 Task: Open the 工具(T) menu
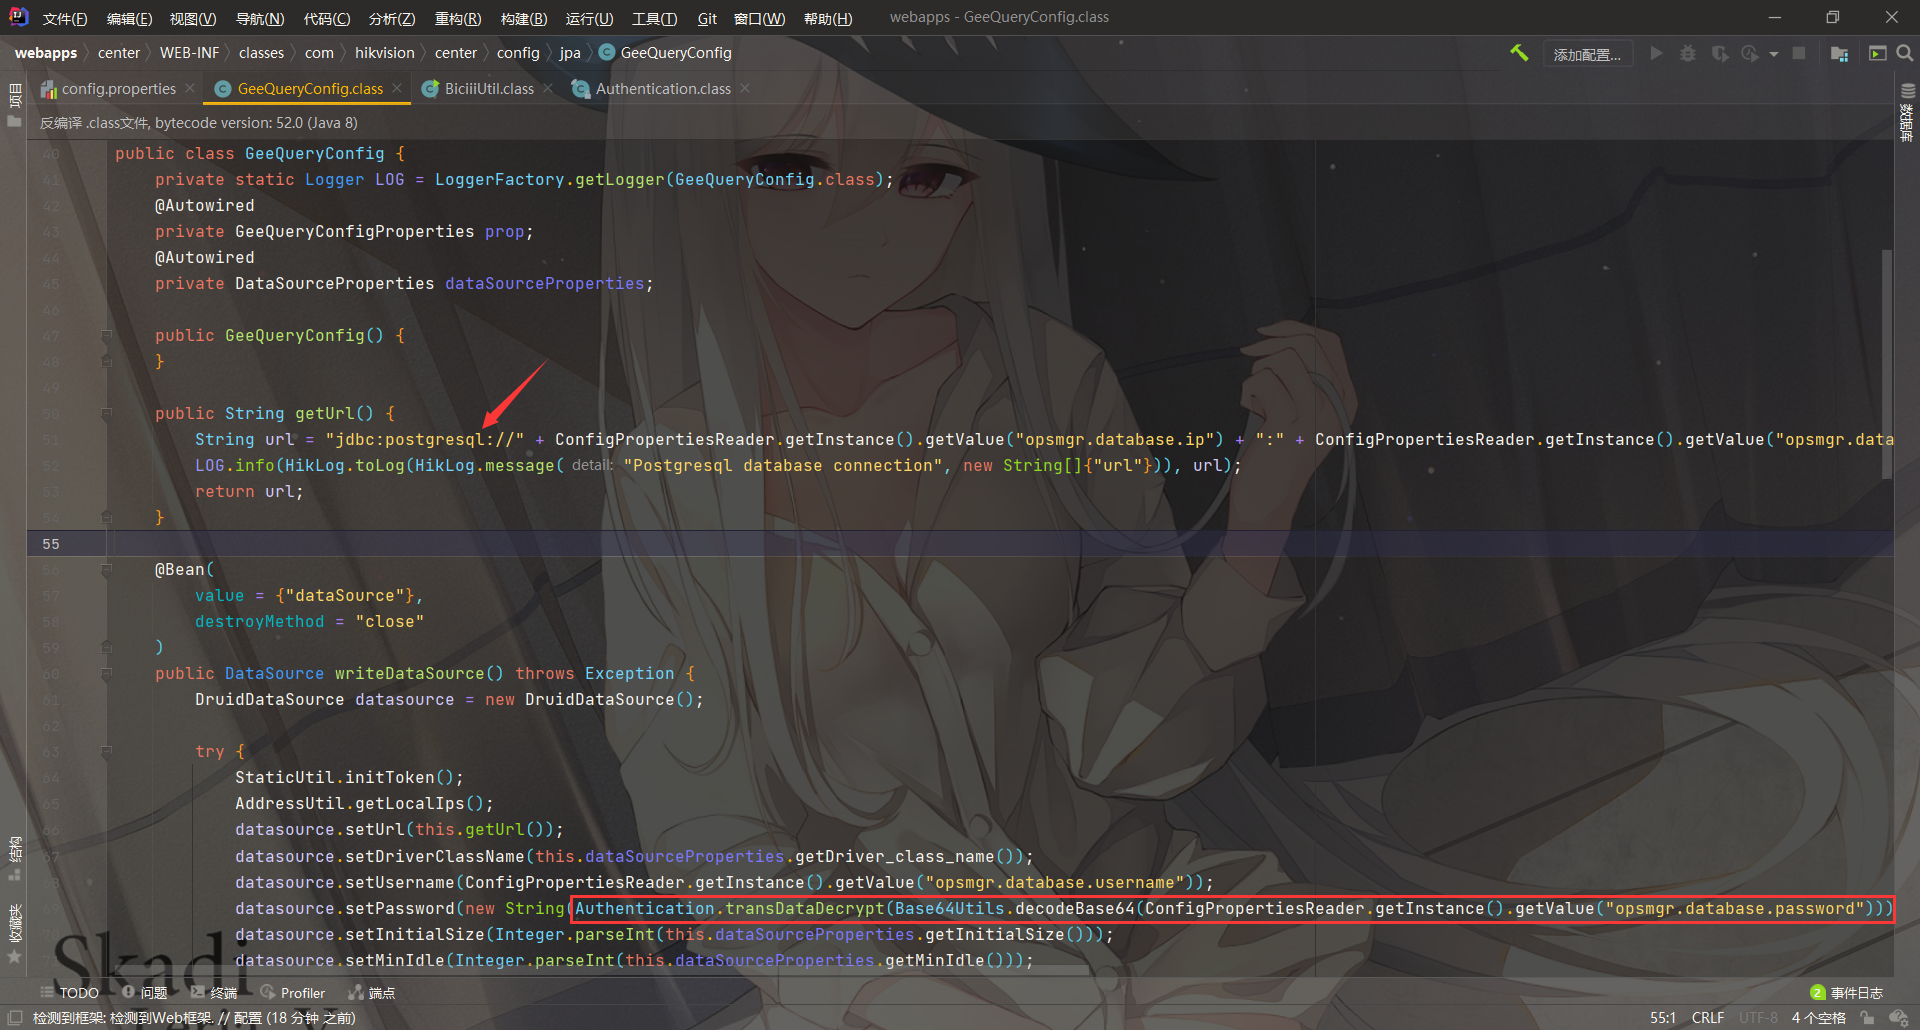[655, 18]
